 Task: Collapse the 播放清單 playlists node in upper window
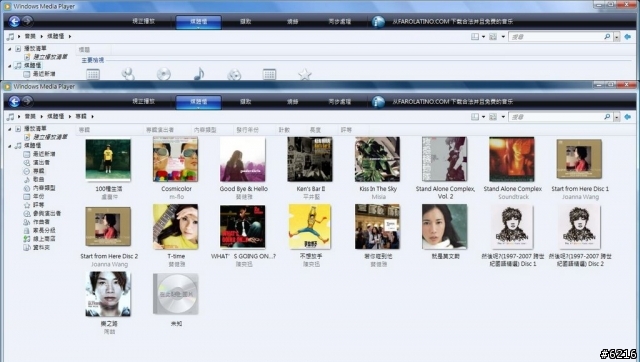[x=10, y=49]
